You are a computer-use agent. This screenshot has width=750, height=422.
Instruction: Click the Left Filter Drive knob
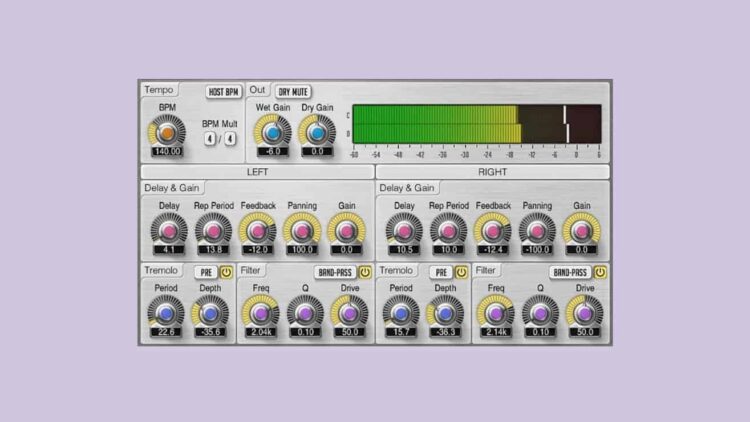click(x=350, y=313)
